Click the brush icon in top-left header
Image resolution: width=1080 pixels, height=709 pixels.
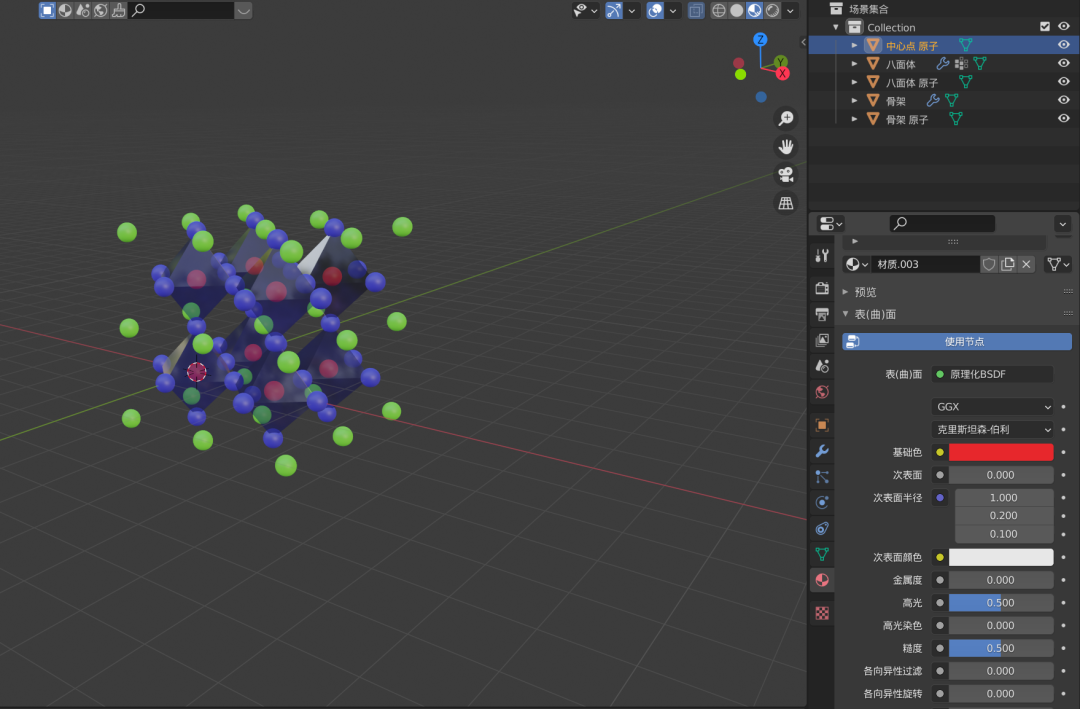point(118,10)
